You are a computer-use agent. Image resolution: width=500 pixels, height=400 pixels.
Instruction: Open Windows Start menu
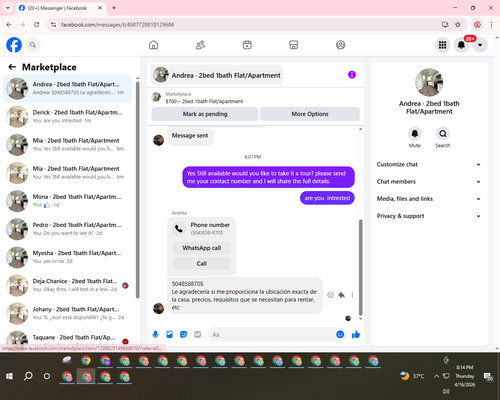tap(9, 376)
